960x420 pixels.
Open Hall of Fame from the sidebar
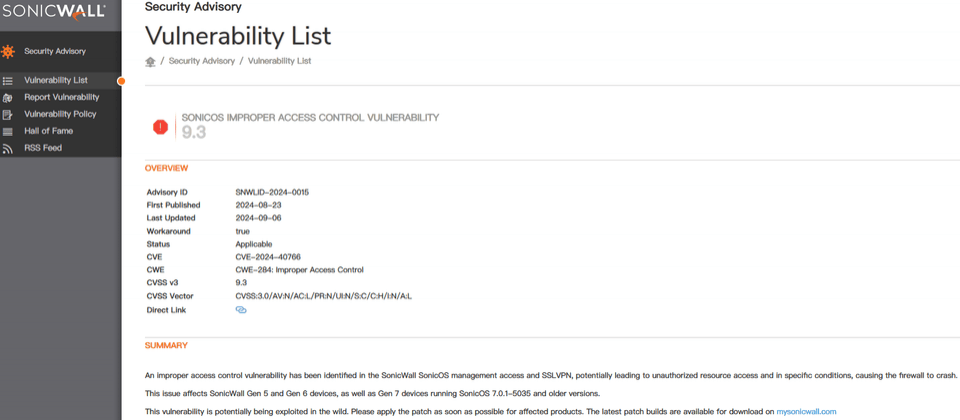tap(48, 131)
